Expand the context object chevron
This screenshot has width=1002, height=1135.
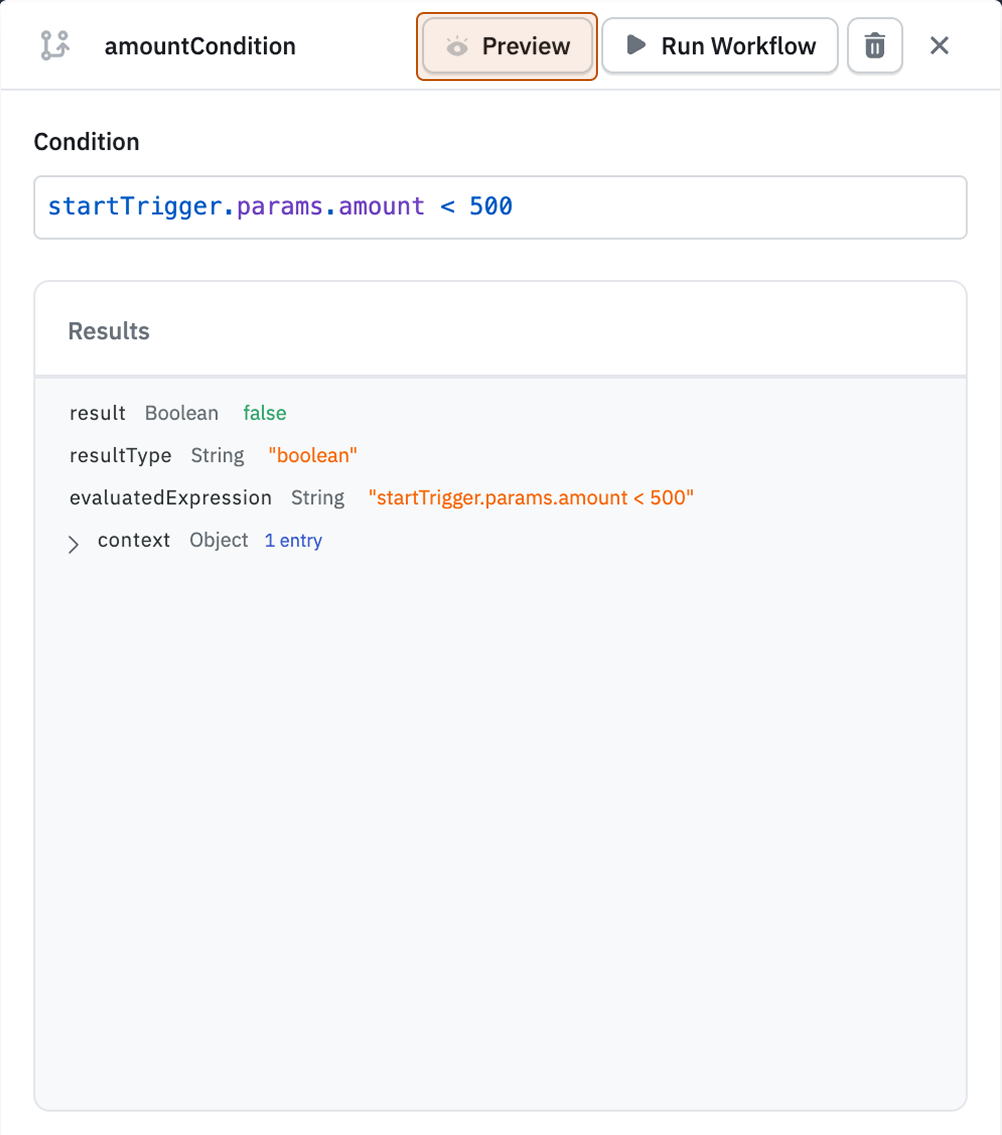(x=73, y=543)
